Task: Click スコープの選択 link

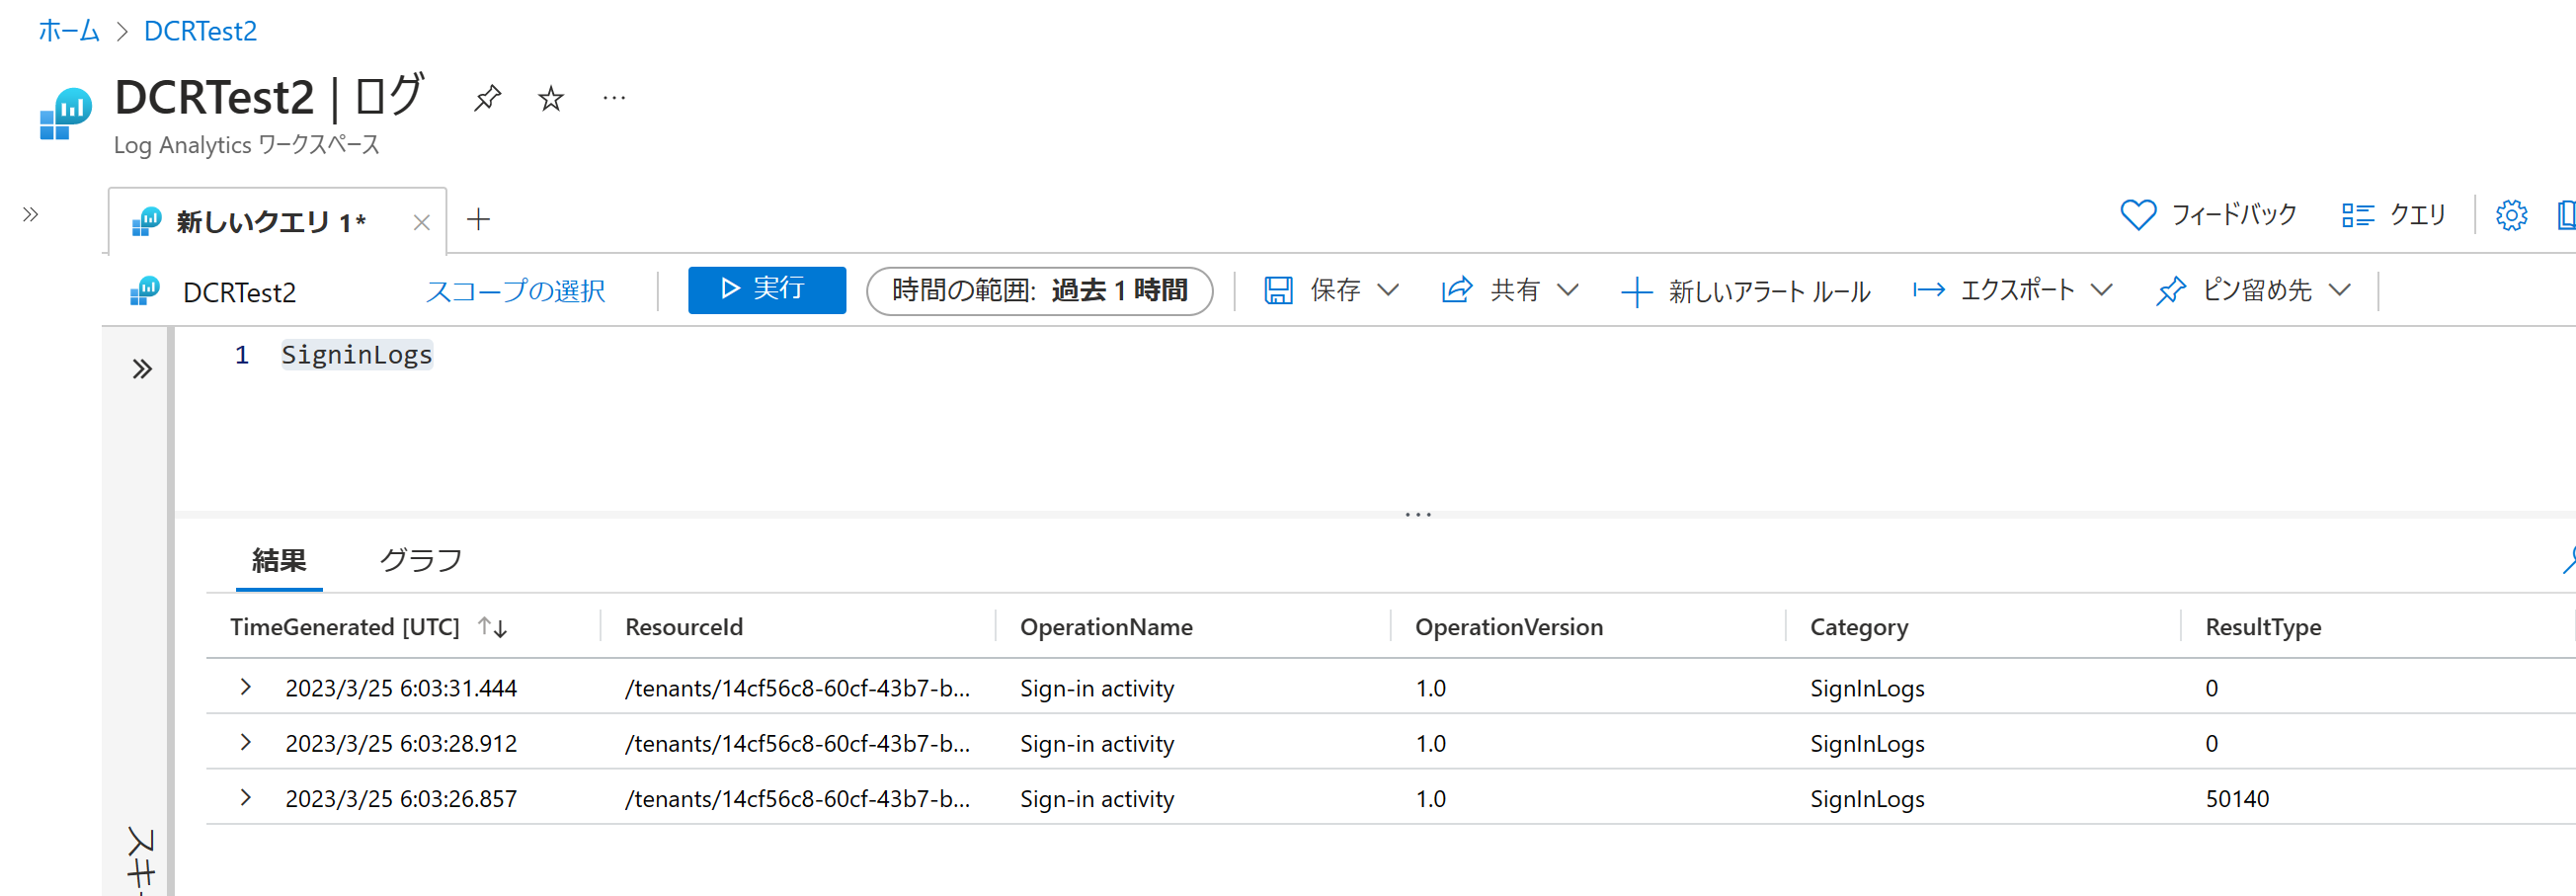Action: 515,291
